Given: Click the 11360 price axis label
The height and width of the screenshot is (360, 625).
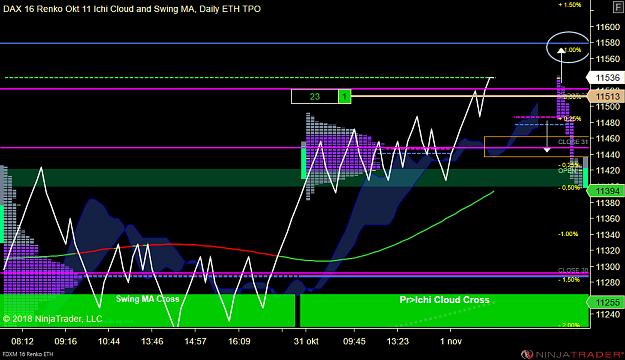Looking at the screenshot, I should [608, 219].
